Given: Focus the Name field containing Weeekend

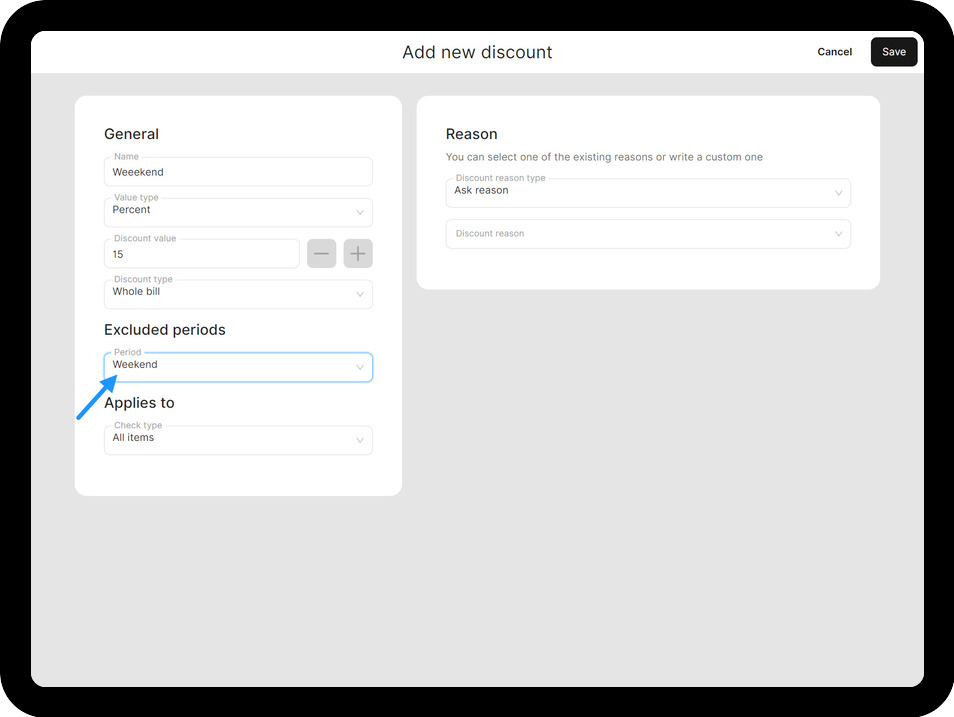Looking at the screenshot, I should [x=238, y=172].
